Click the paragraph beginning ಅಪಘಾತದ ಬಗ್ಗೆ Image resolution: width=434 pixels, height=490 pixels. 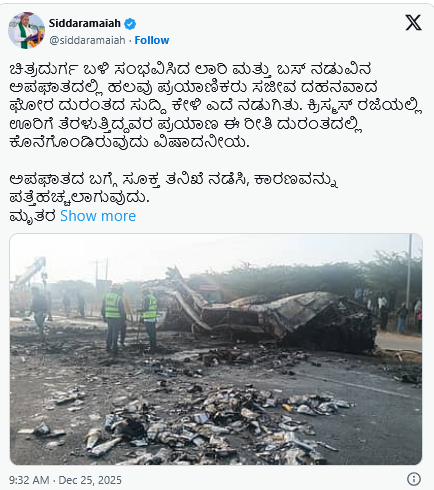click(173, 188)
